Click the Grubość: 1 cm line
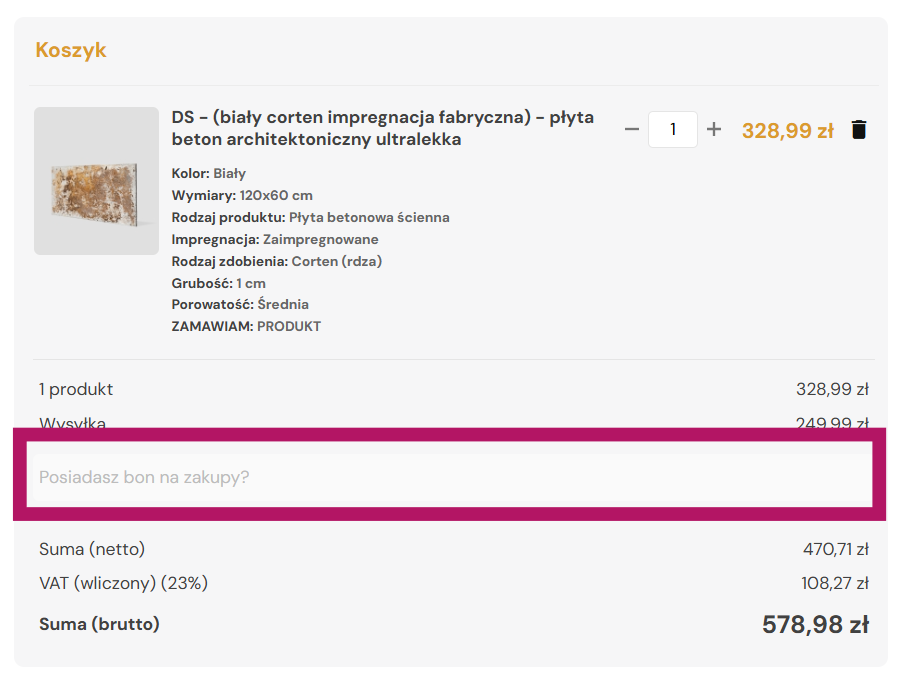Screen dimensions: 912x678 [x=219, y=284]
